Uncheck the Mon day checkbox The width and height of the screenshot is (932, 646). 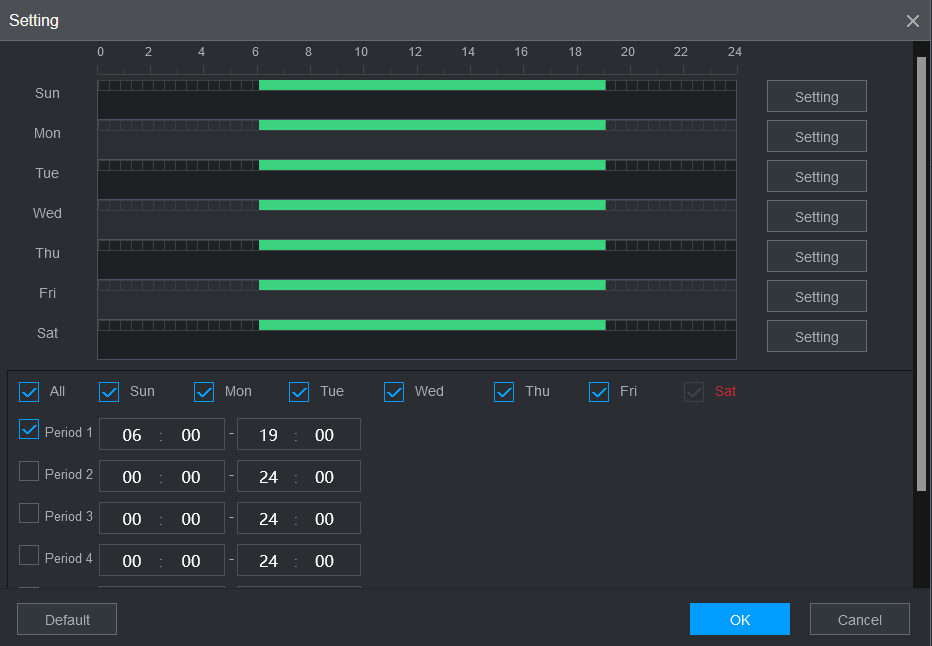coord(204,392)
